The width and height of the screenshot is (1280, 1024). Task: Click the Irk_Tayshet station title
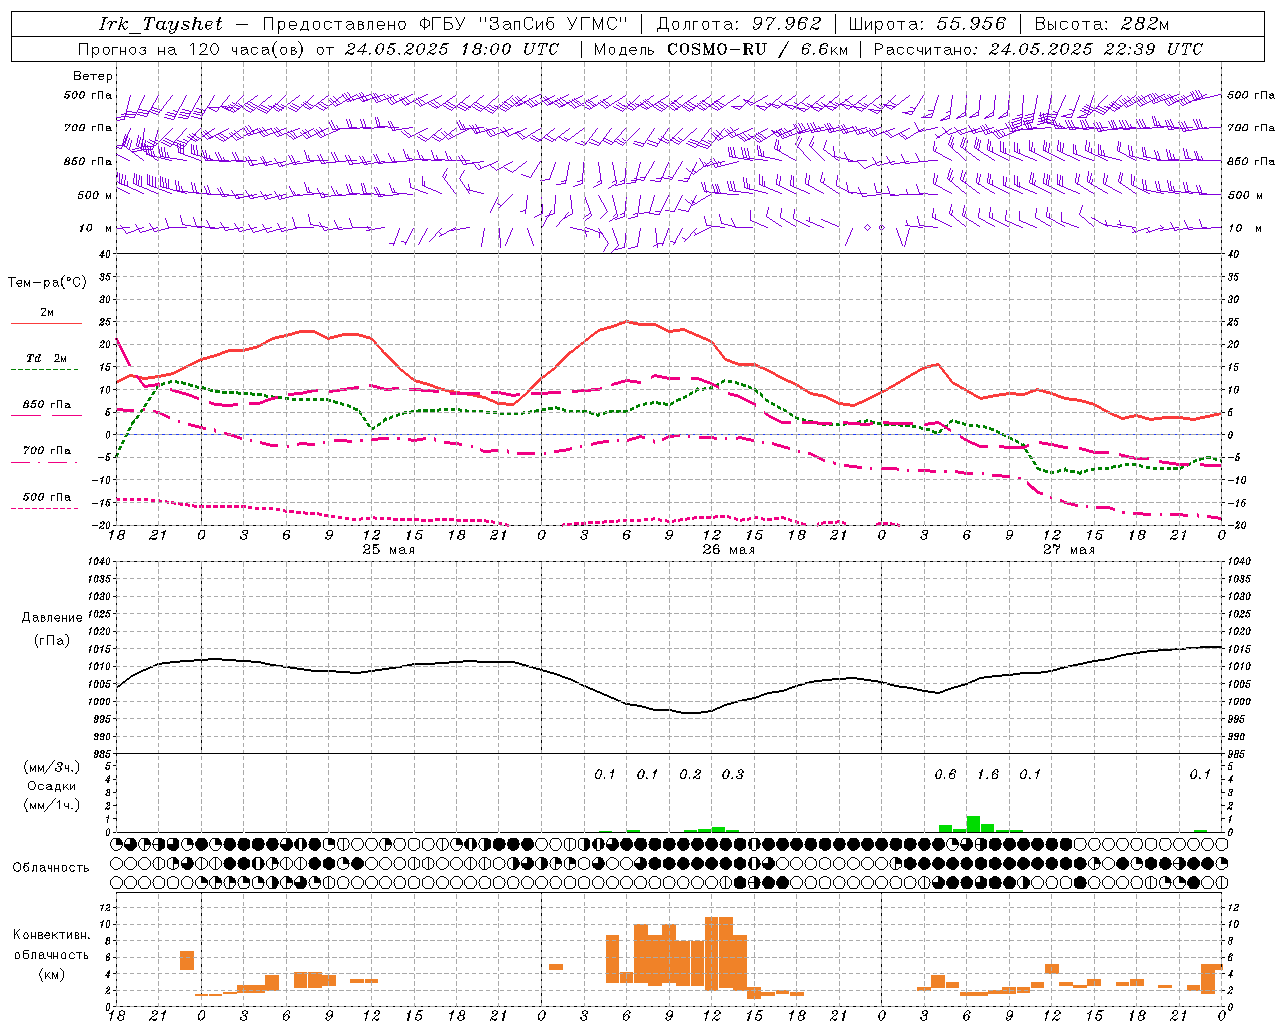tap(161, 24)
